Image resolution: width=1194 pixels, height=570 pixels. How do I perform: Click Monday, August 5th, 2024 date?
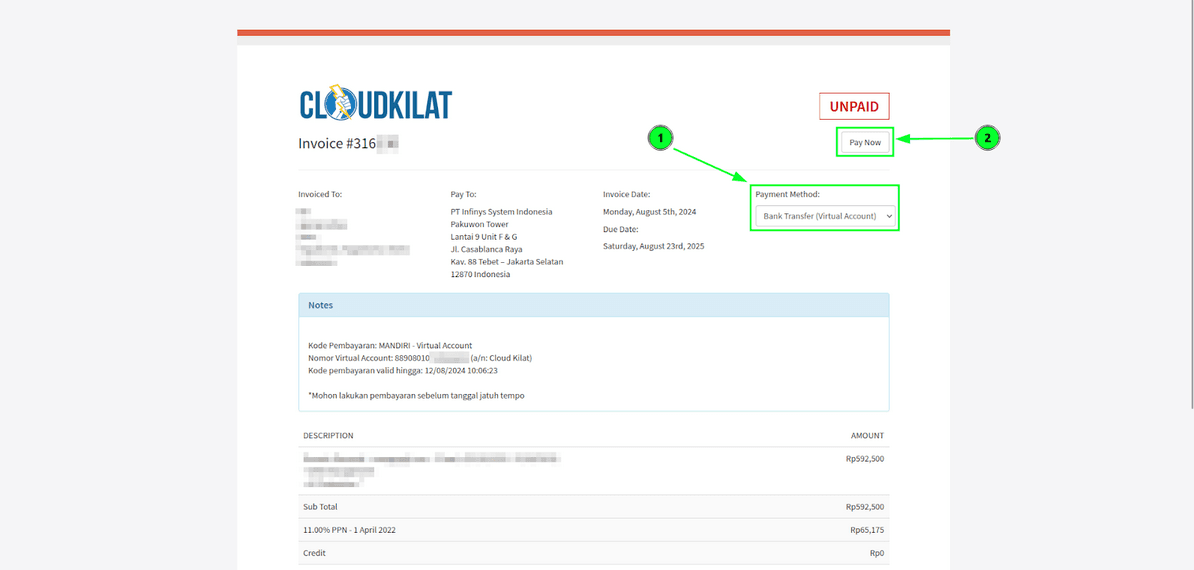650,212
